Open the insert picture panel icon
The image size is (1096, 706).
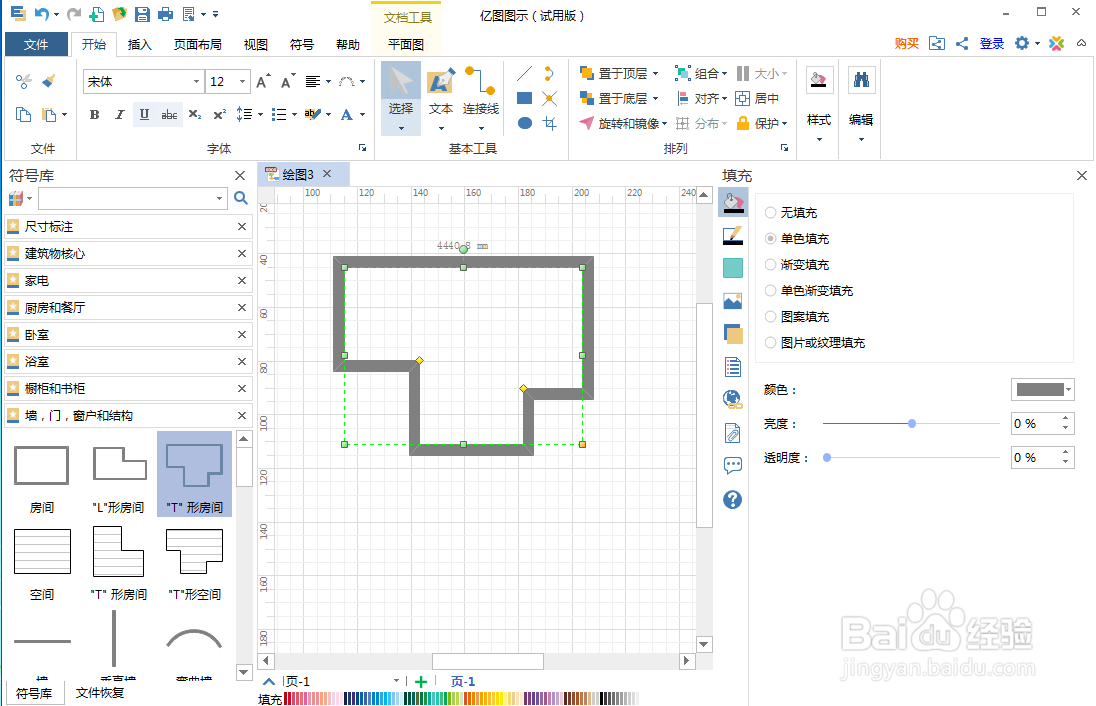733,301
